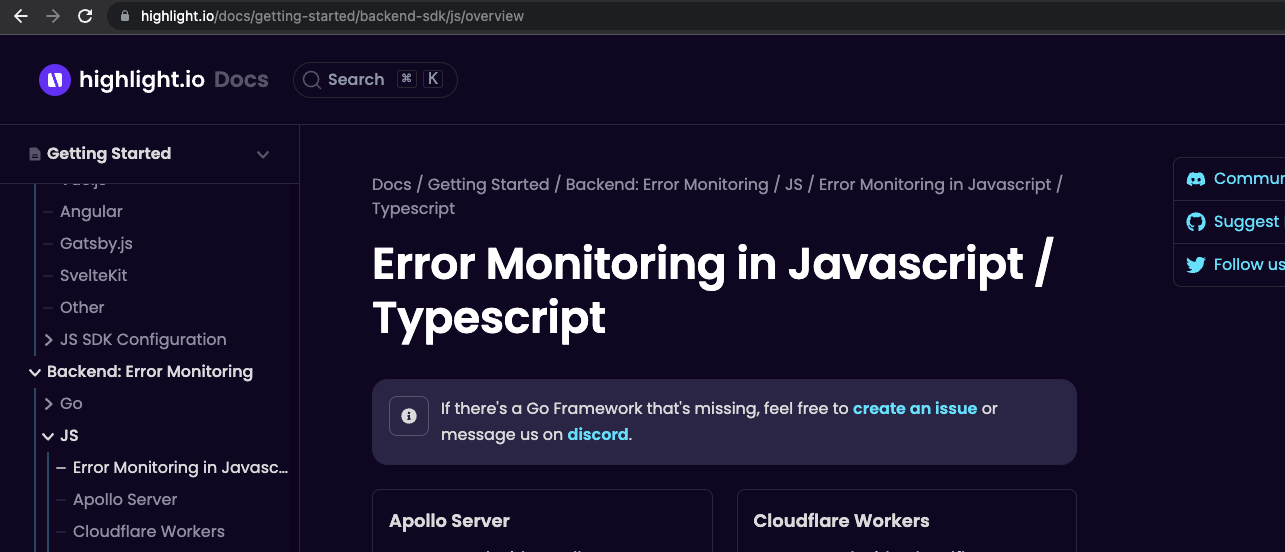Viewport: 1285px width, 552px height.
Task: Click the info icon in the notice box
Action: click(408, 416)
